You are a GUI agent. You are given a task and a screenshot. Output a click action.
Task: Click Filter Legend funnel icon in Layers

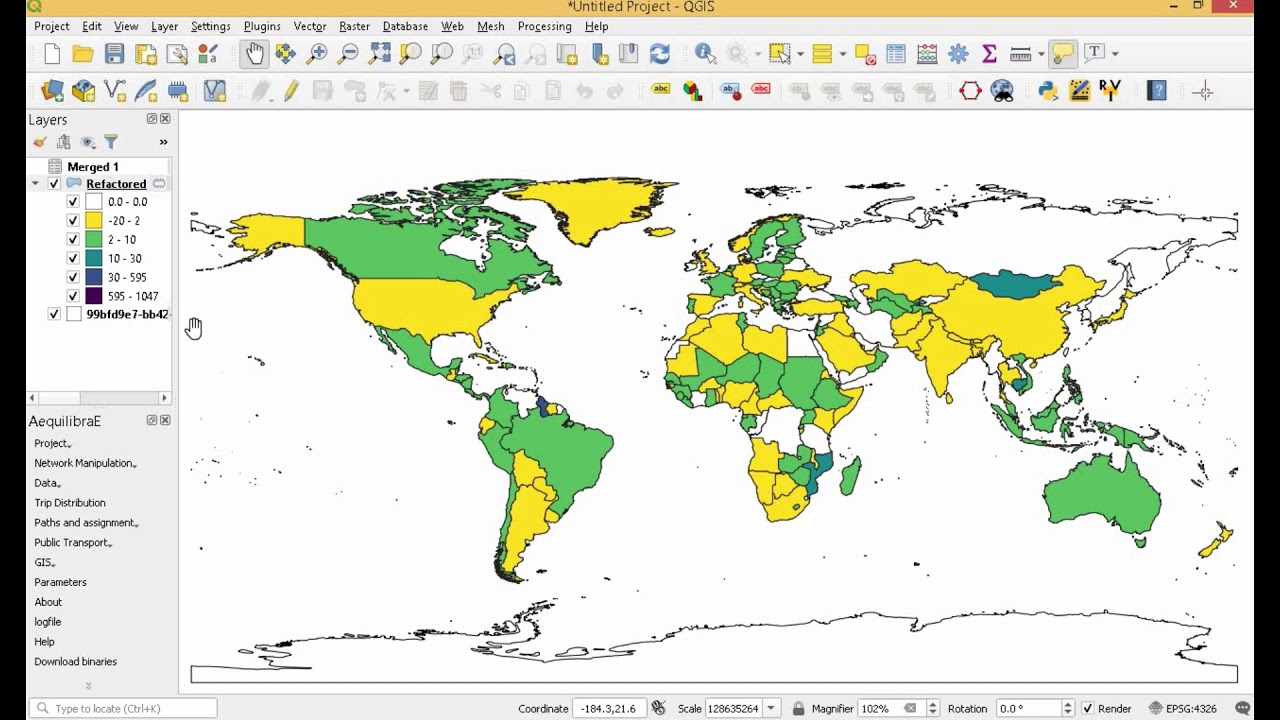pos(111,142)
